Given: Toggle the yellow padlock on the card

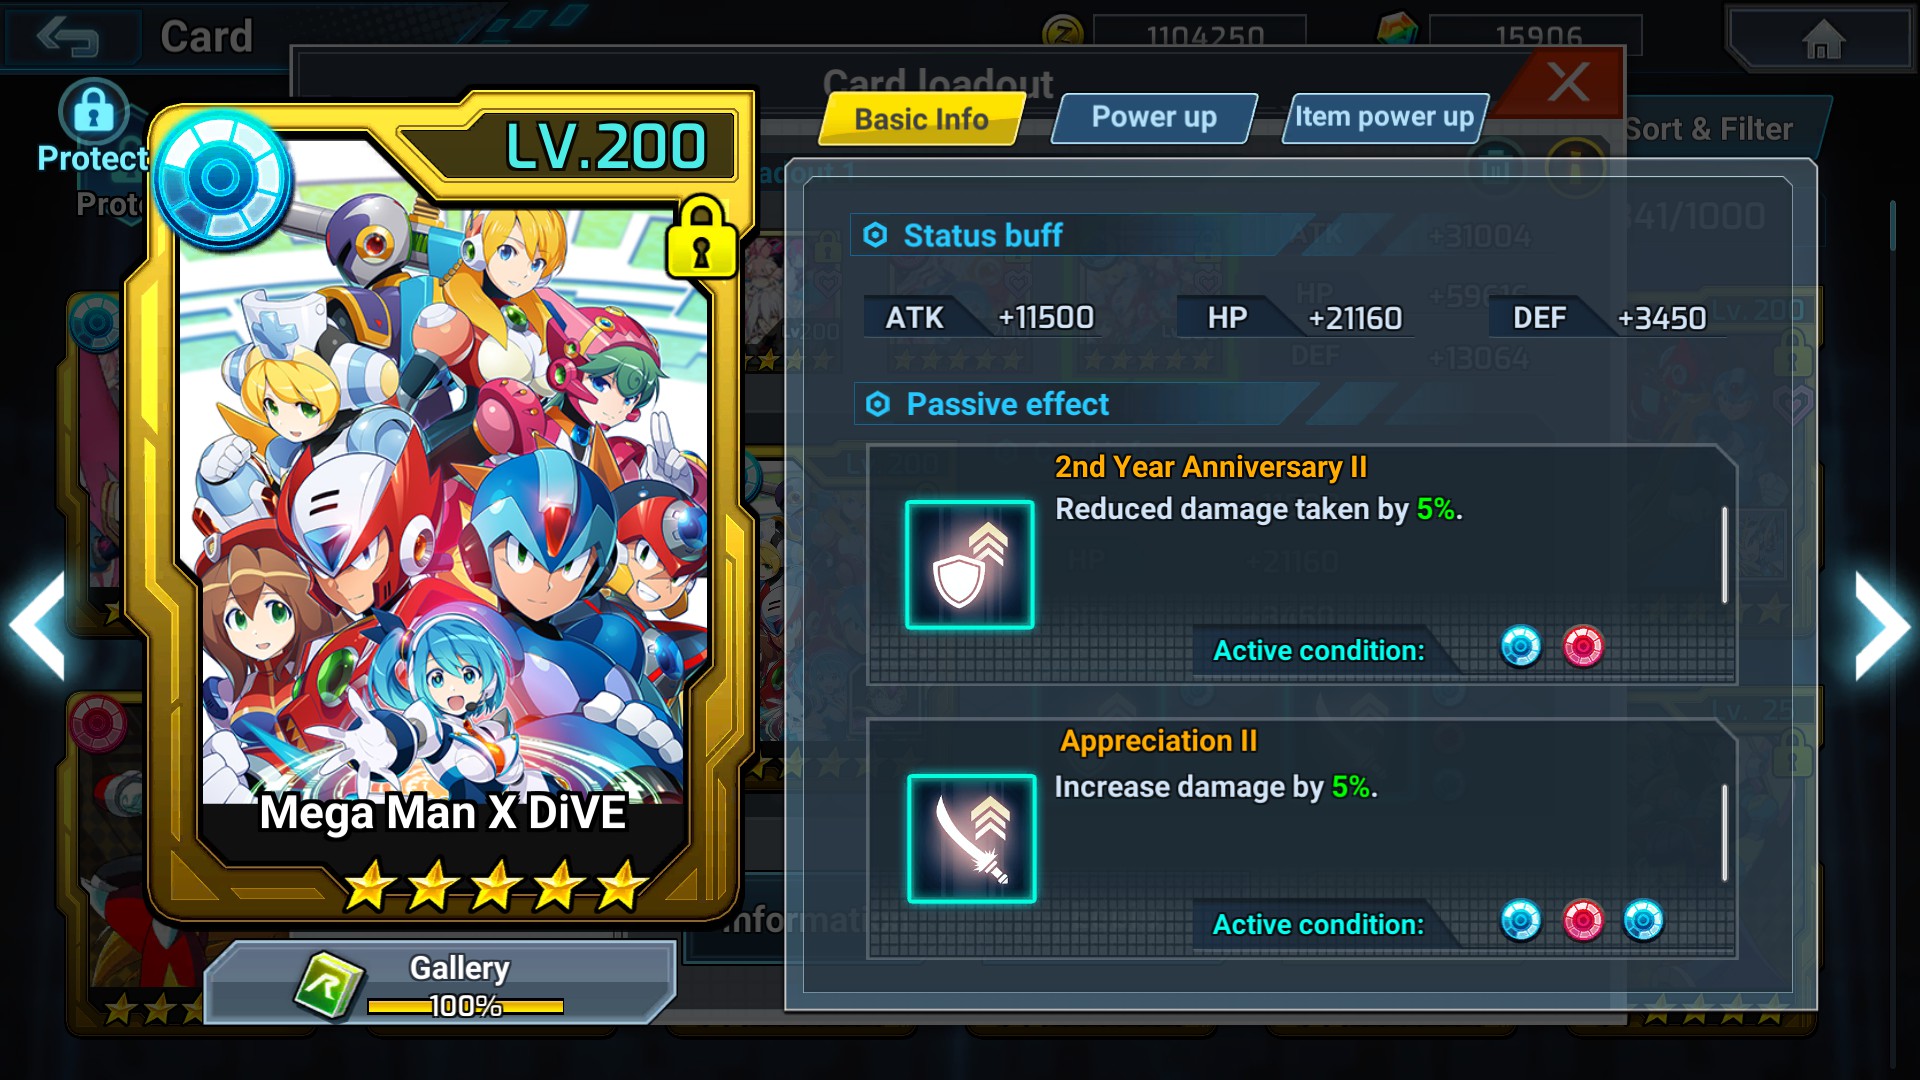Looking at the screenshot, I should click(702, 238).
